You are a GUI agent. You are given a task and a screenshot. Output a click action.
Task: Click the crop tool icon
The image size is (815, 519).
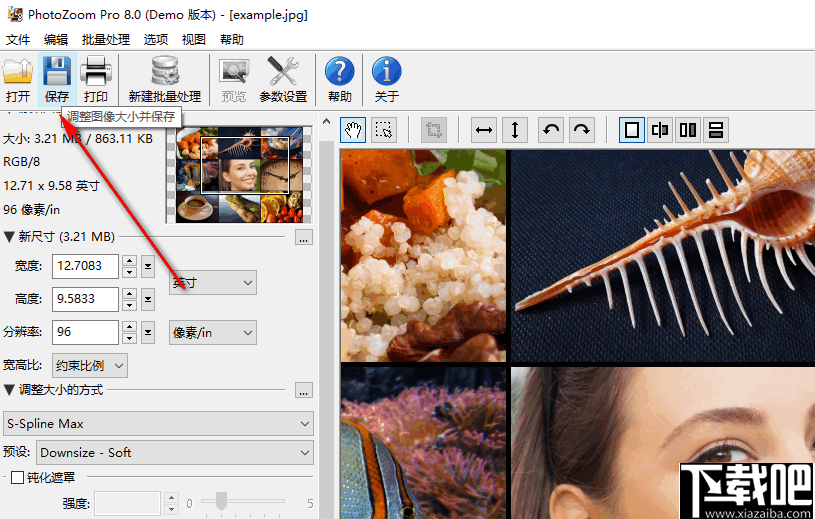pyautogui.click(x=434, y=130)
